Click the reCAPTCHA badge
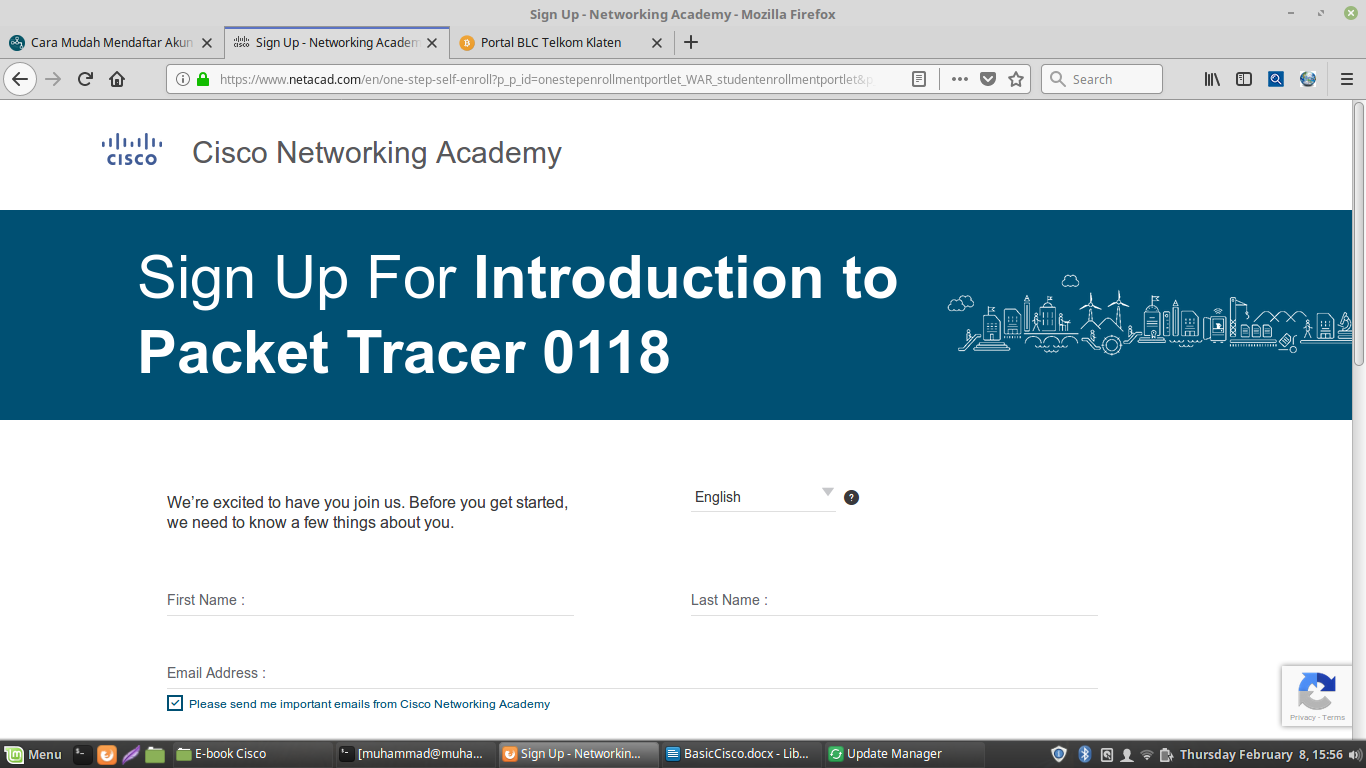 pos(1317,696)
